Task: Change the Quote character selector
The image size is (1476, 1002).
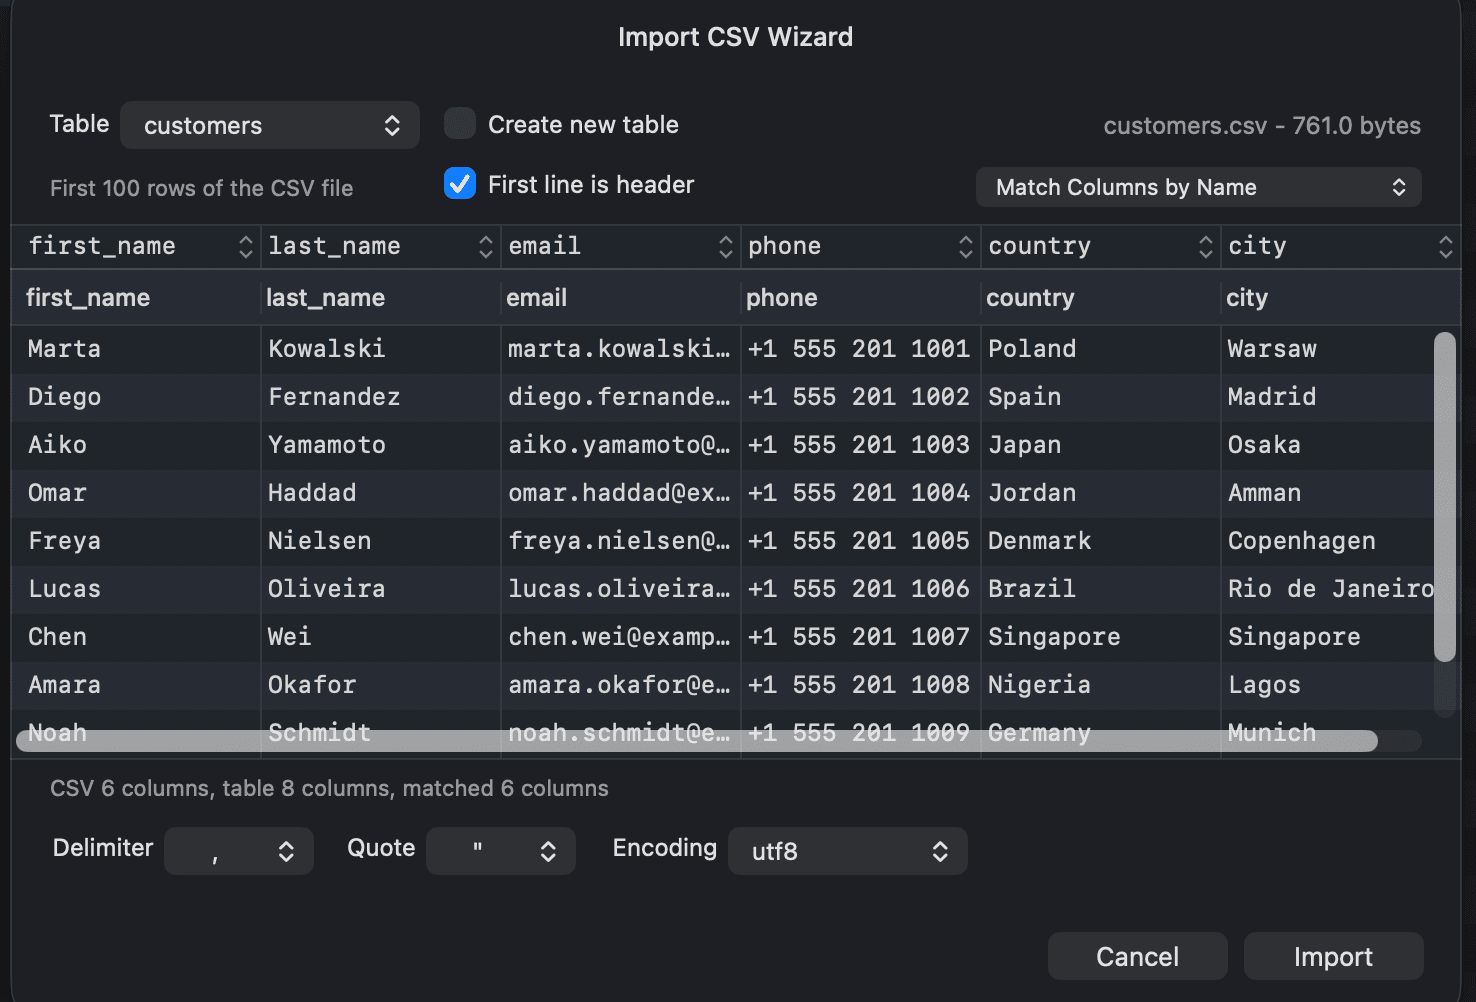Action: click(x=501, y=851)
